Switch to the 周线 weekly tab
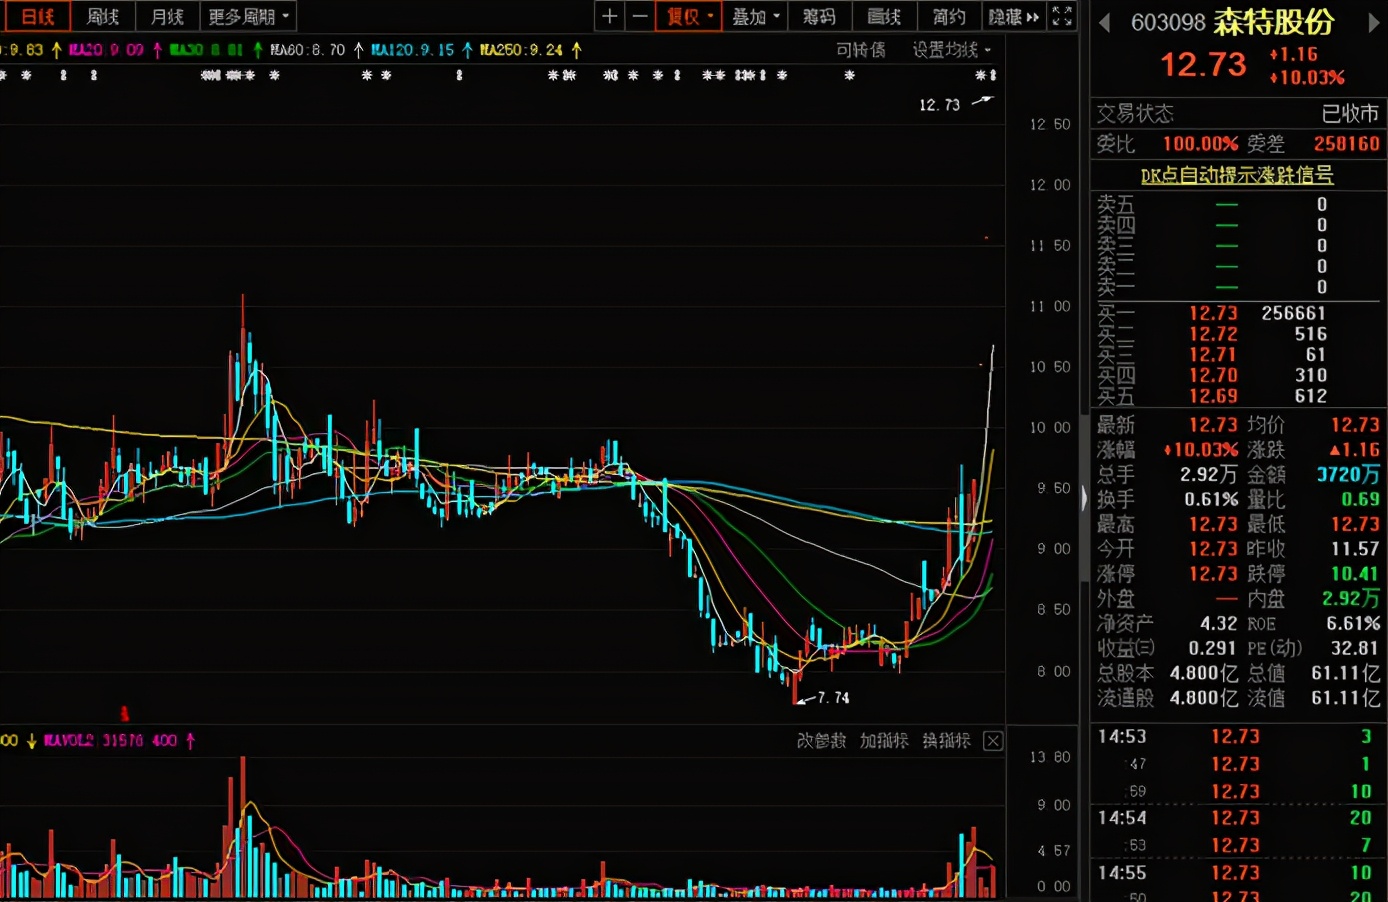Screen dimensions: 1388x902 (103, 16)
